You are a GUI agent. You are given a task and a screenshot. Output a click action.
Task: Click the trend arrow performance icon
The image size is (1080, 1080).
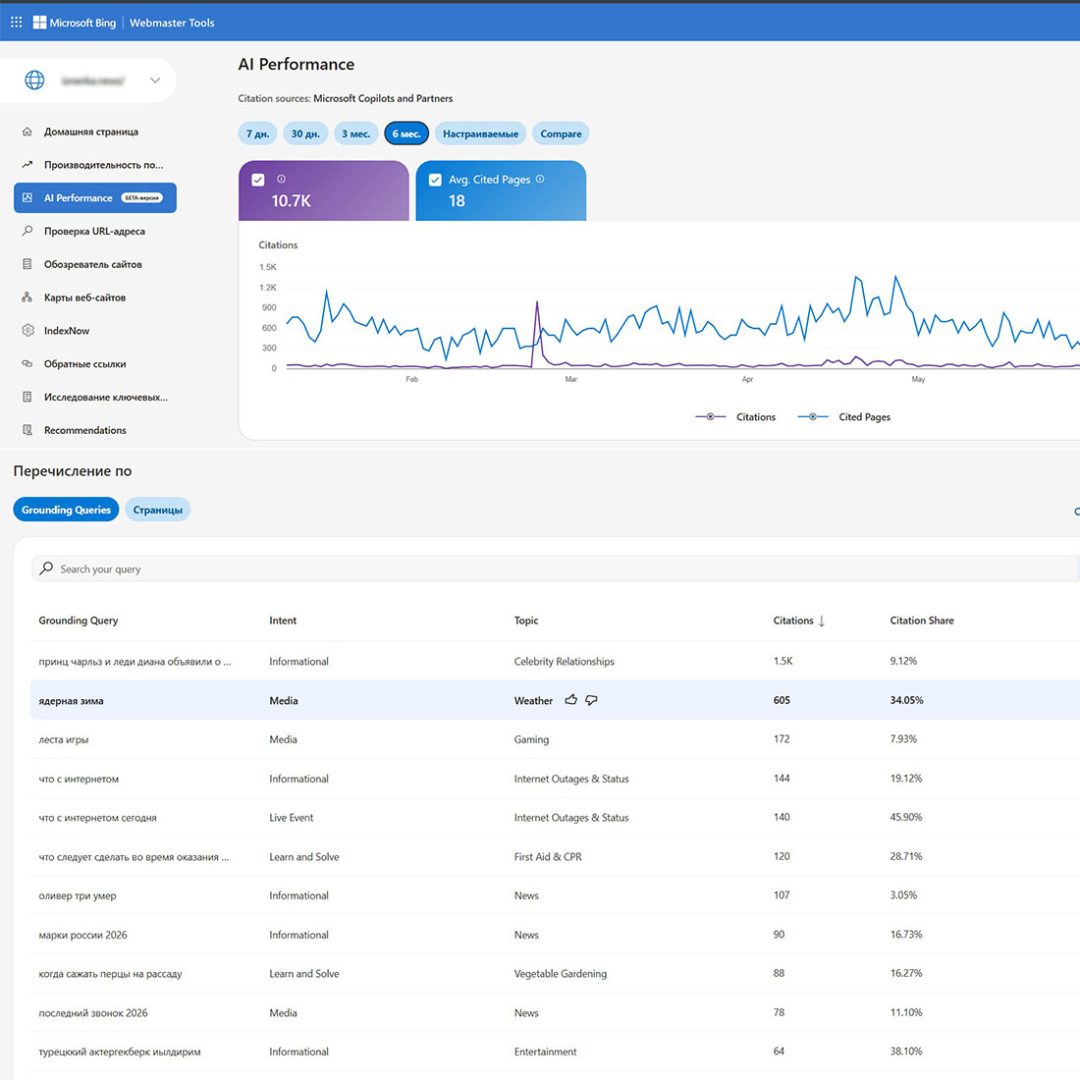pos(27,165)
